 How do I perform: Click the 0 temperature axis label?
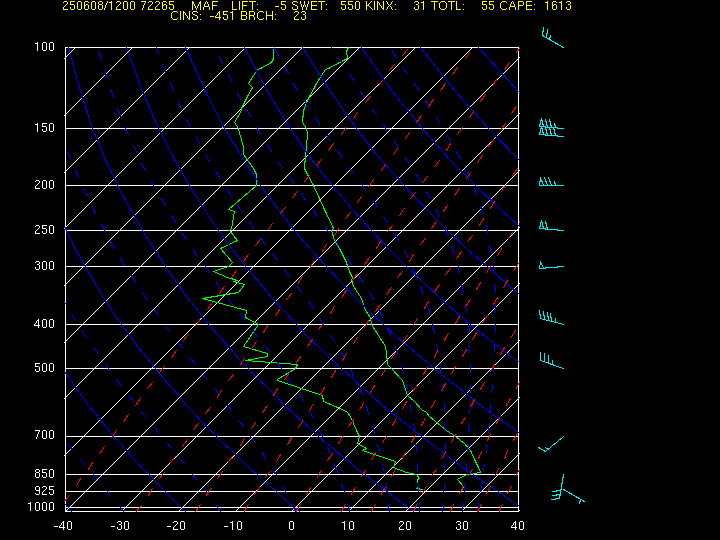pyautogui.click(x=291, y=526)
